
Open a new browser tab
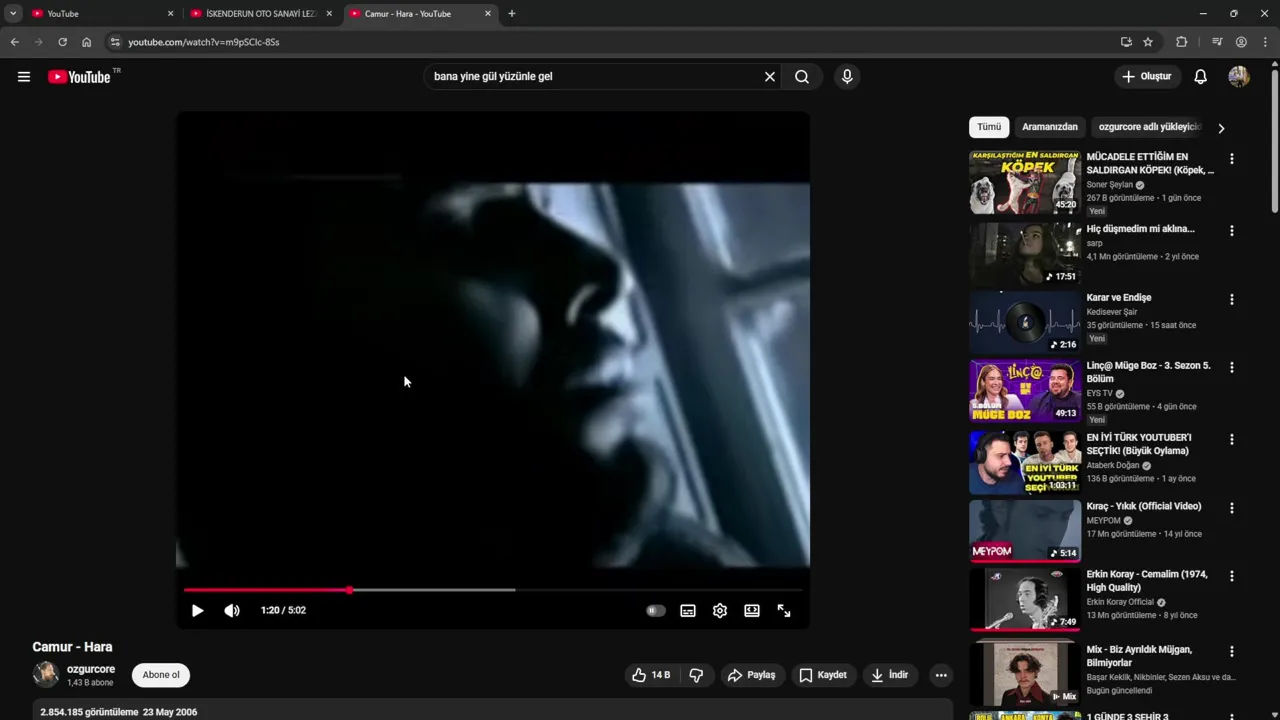(x=512, y=14)
